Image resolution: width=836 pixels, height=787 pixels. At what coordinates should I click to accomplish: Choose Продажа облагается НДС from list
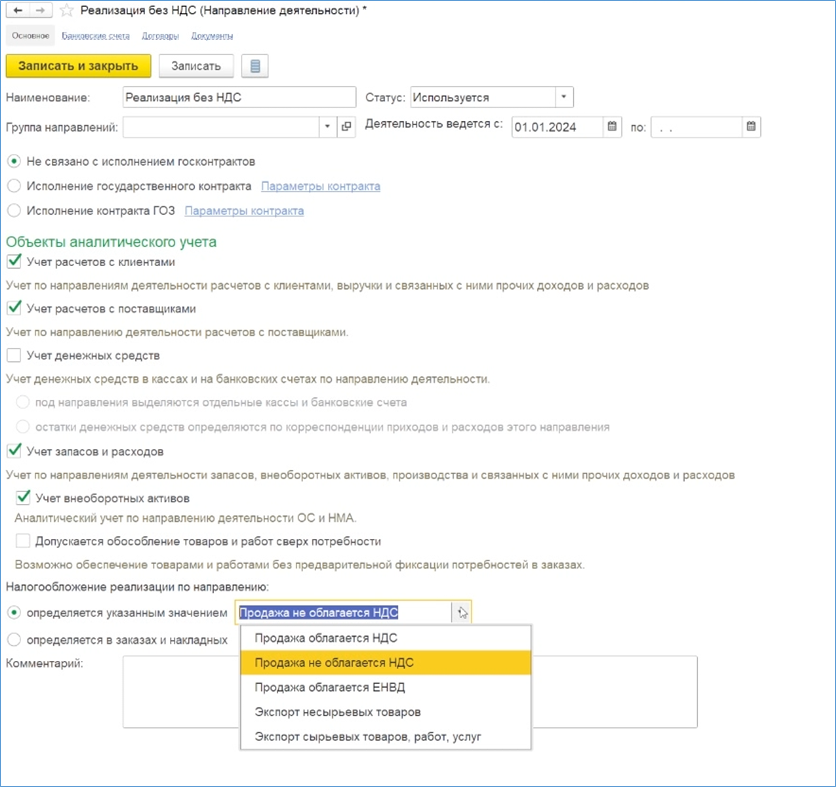pos(386,638)
